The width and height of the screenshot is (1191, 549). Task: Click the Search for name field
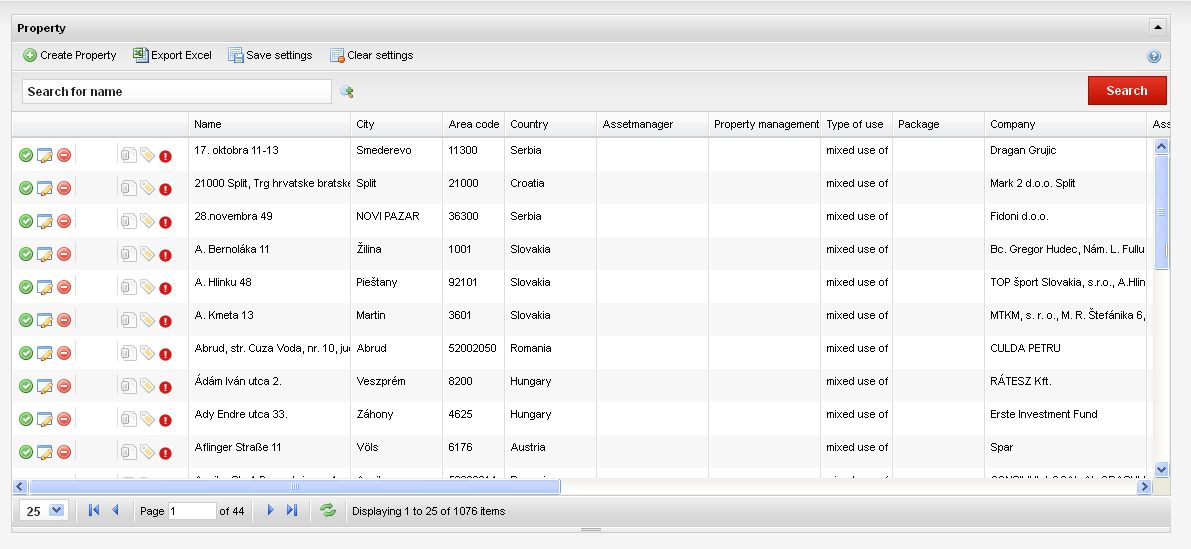click(176, 91)
